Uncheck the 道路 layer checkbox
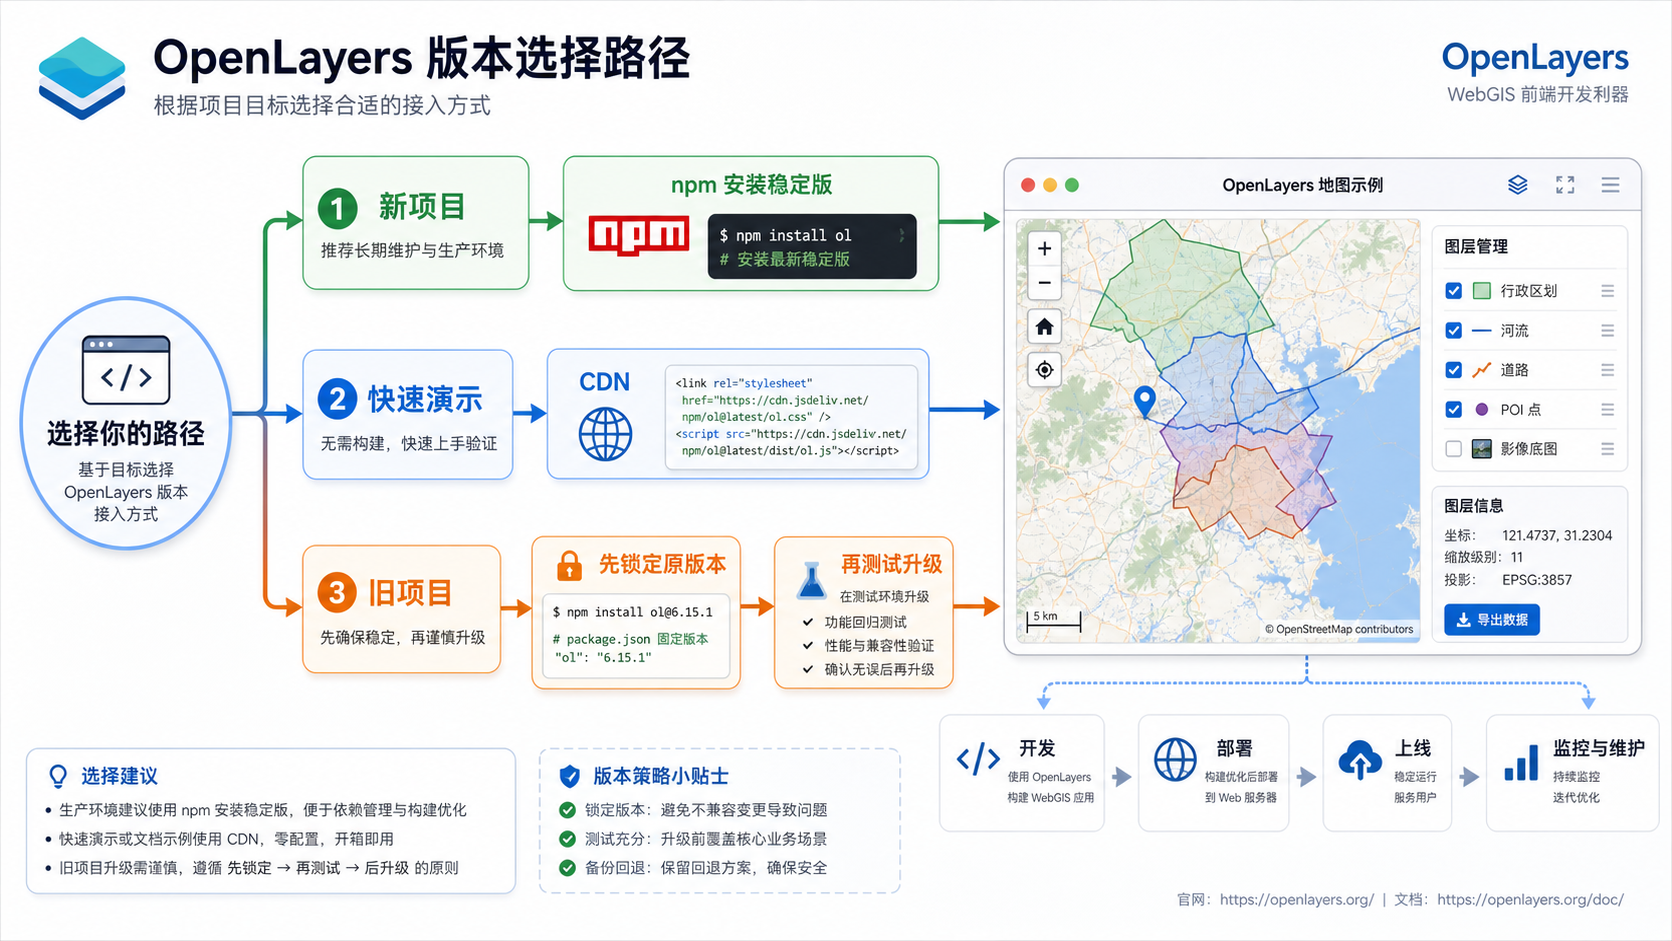 (1454, 370)
